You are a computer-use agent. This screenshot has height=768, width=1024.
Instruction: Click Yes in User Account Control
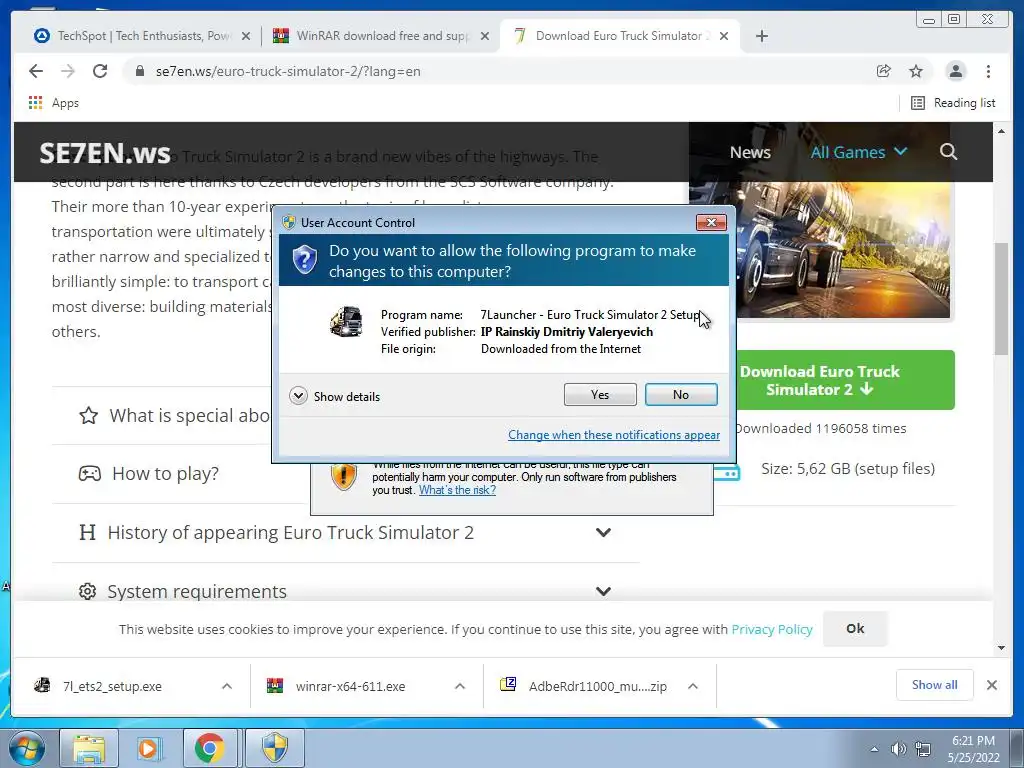(600, 394)
